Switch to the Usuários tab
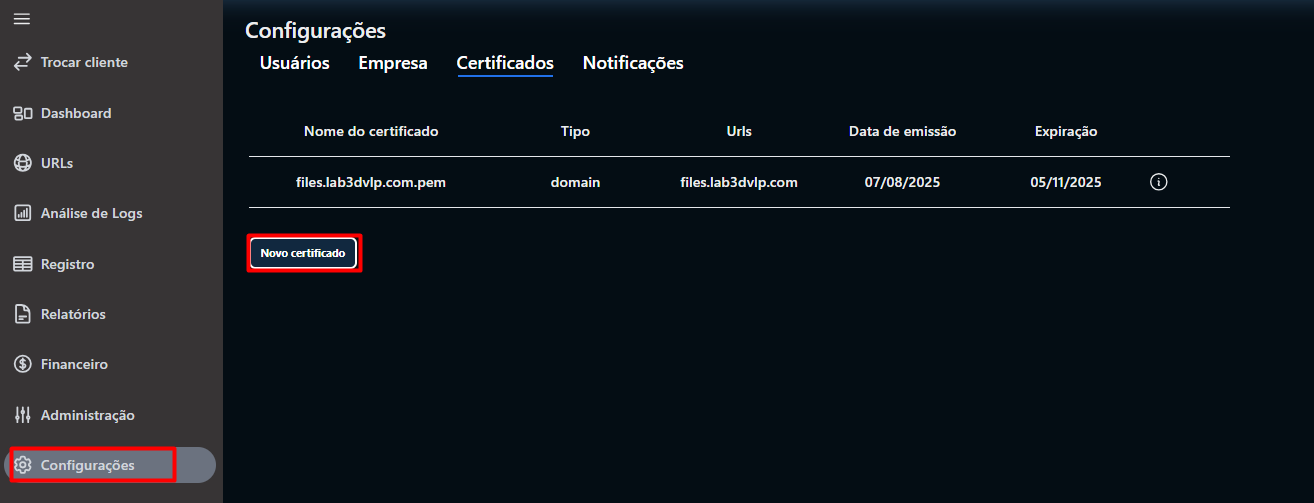 [294, 63]
